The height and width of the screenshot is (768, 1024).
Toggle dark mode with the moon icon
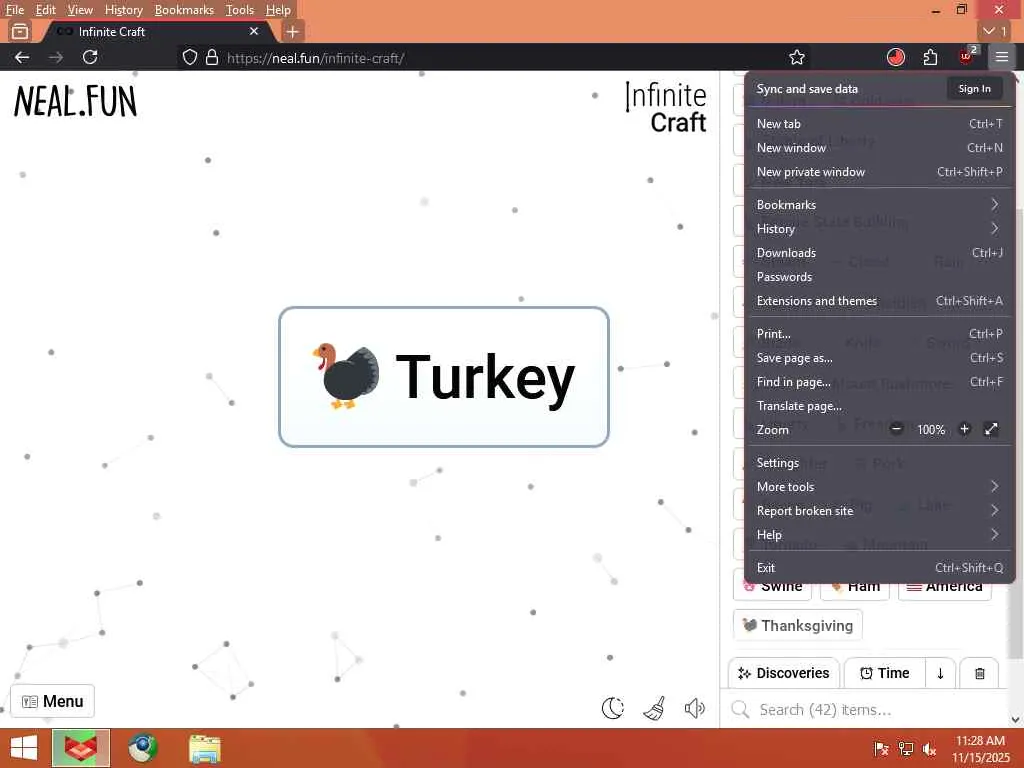[x=613, y=708]
